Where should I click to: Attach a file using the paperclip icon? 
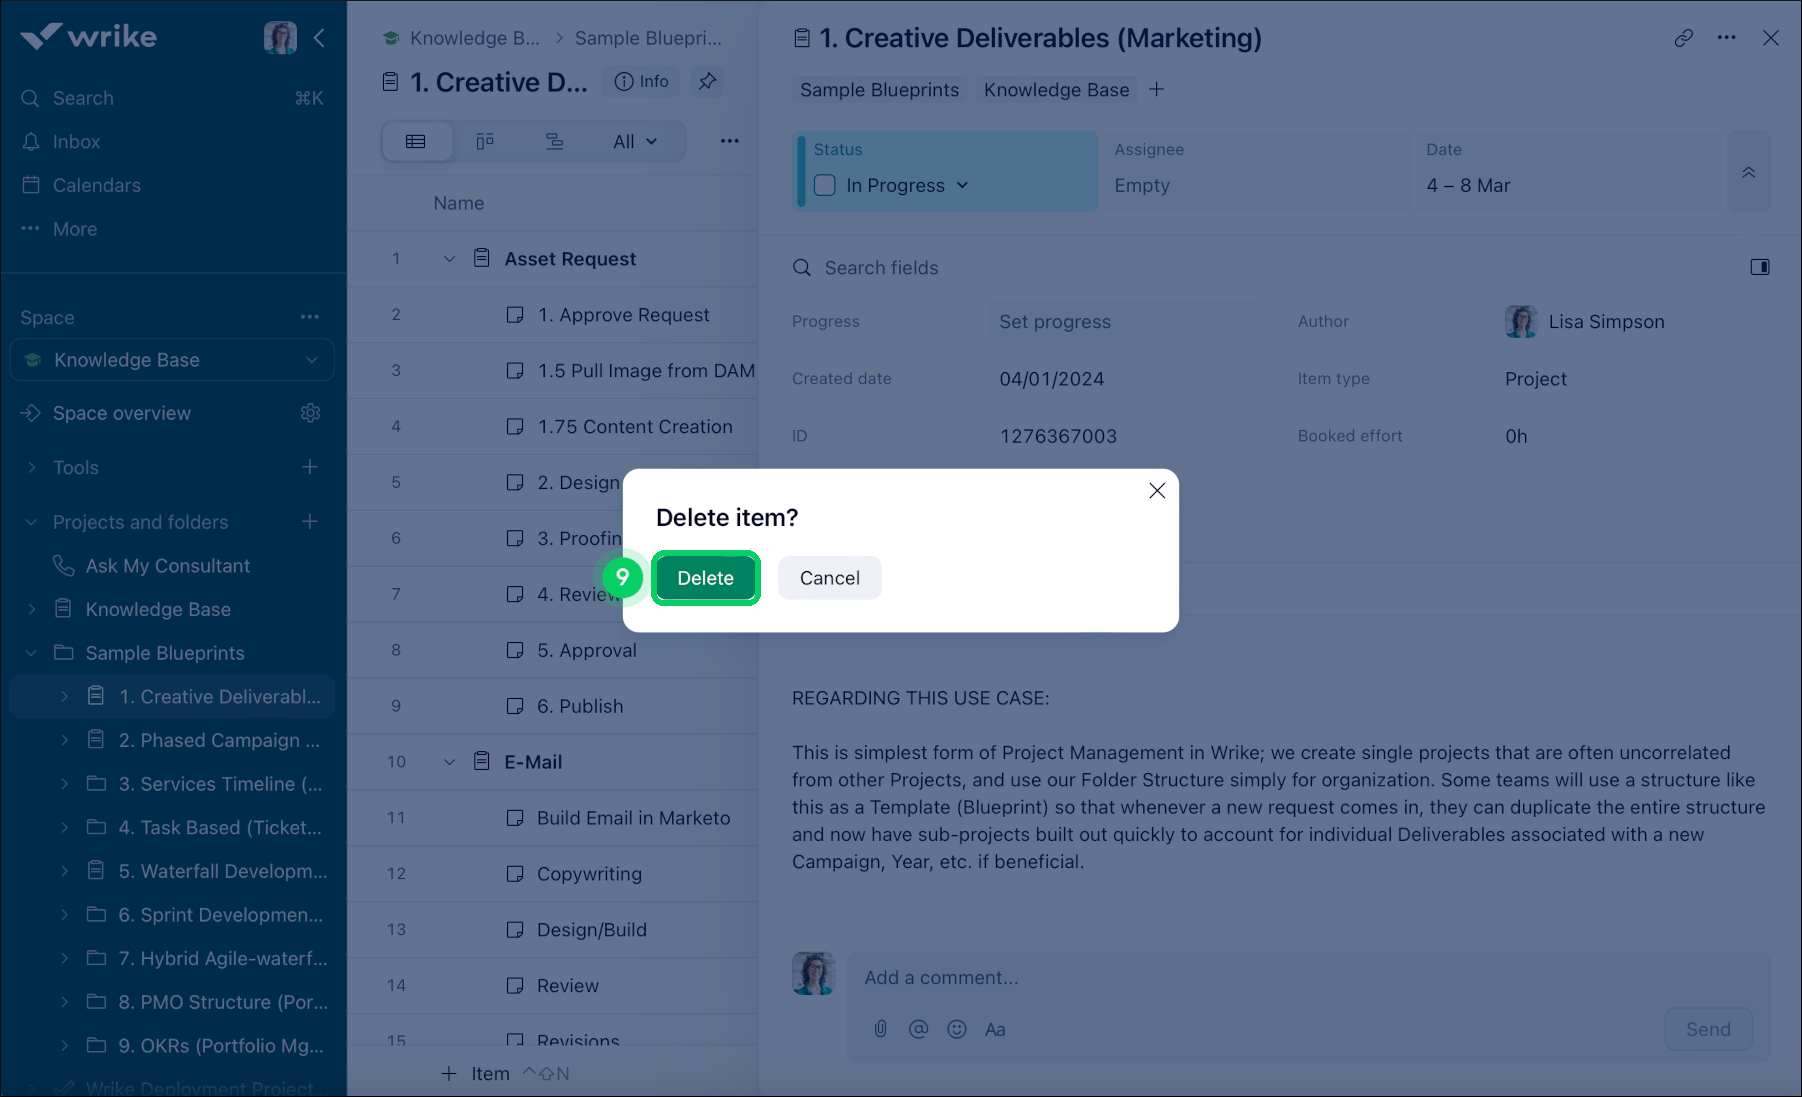(880, 1029)
